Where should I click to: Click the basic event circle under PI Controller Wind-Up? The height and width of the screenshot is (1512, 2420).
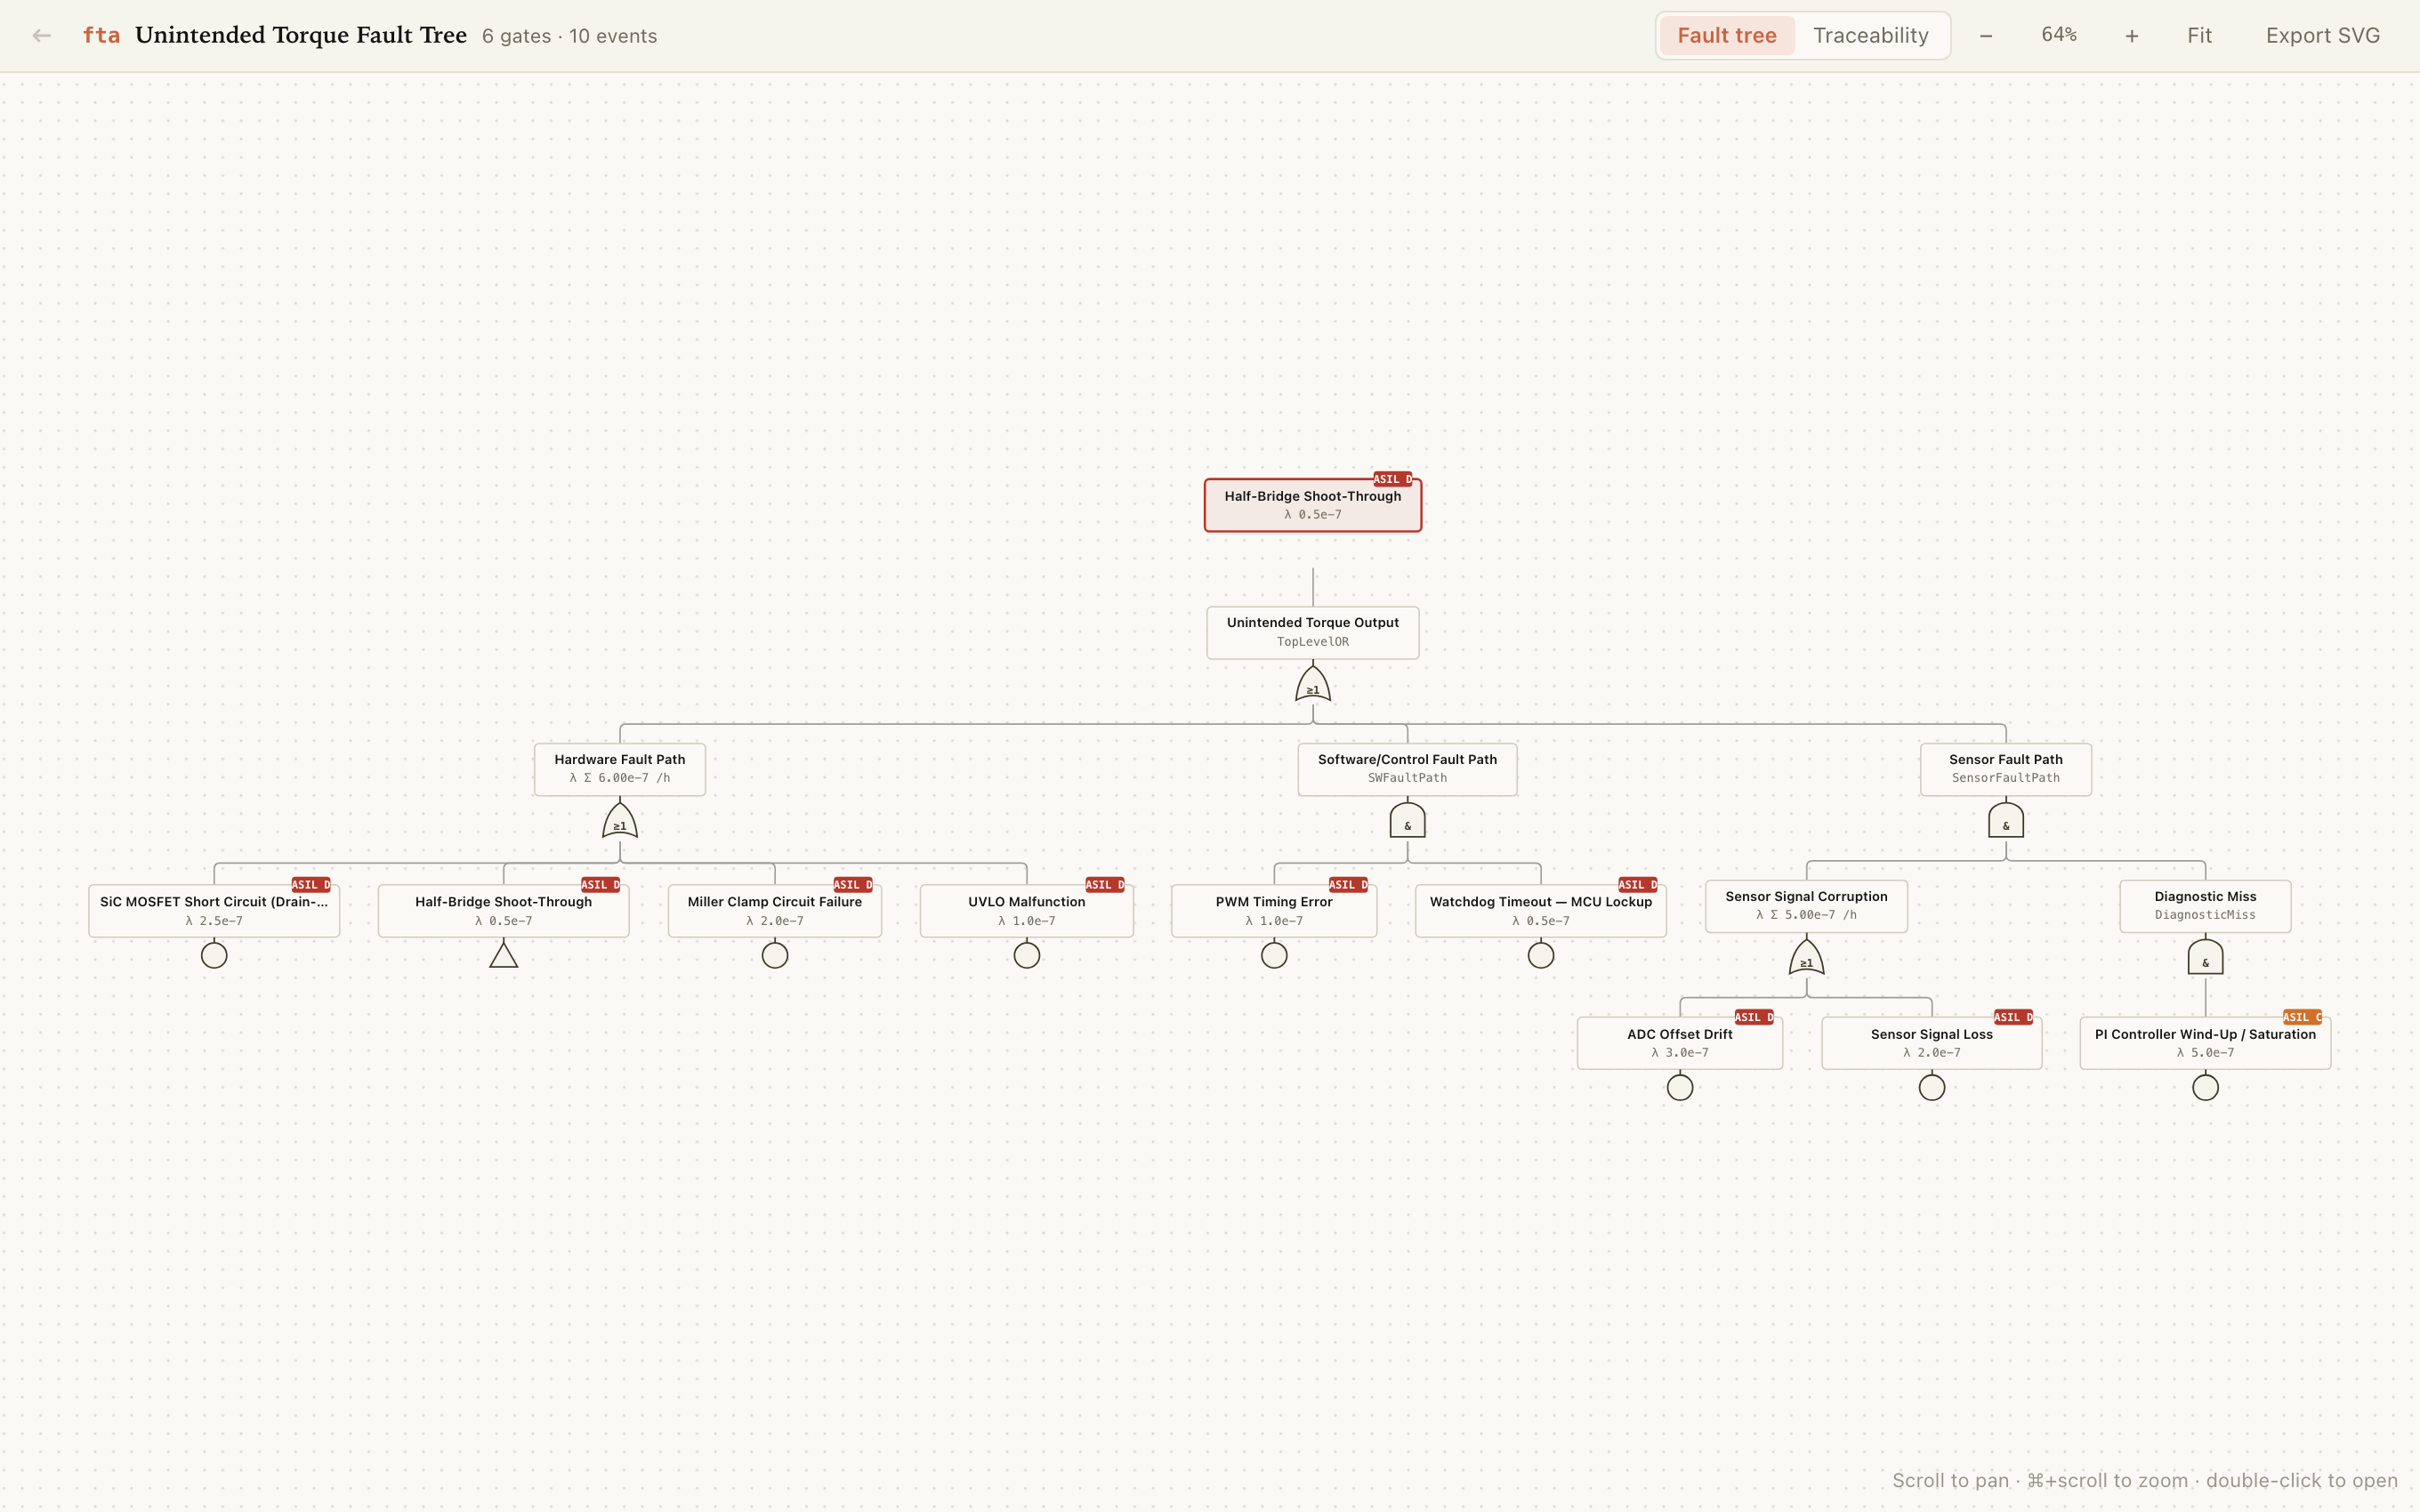click(2205, 1087)
